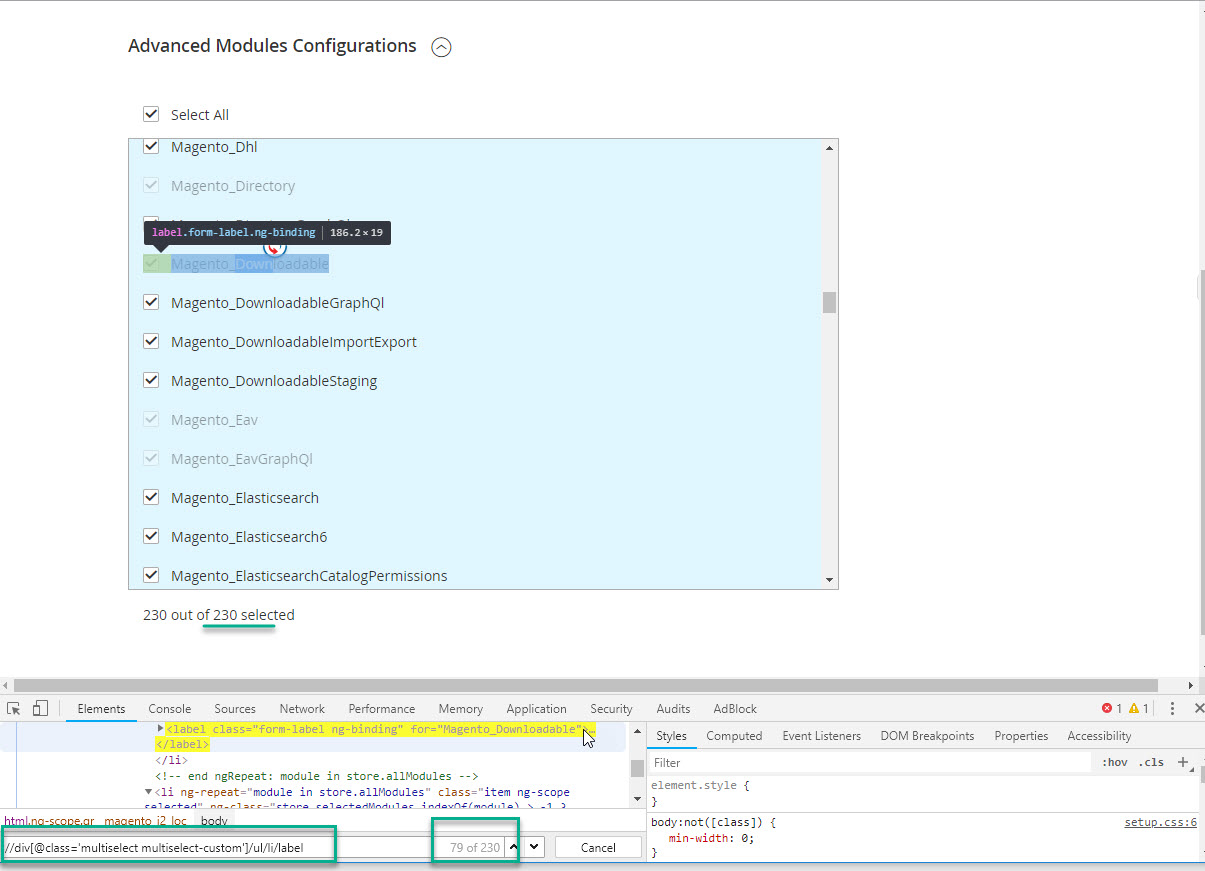Click the Cancel search button
1205x871 pixels.
598,847
